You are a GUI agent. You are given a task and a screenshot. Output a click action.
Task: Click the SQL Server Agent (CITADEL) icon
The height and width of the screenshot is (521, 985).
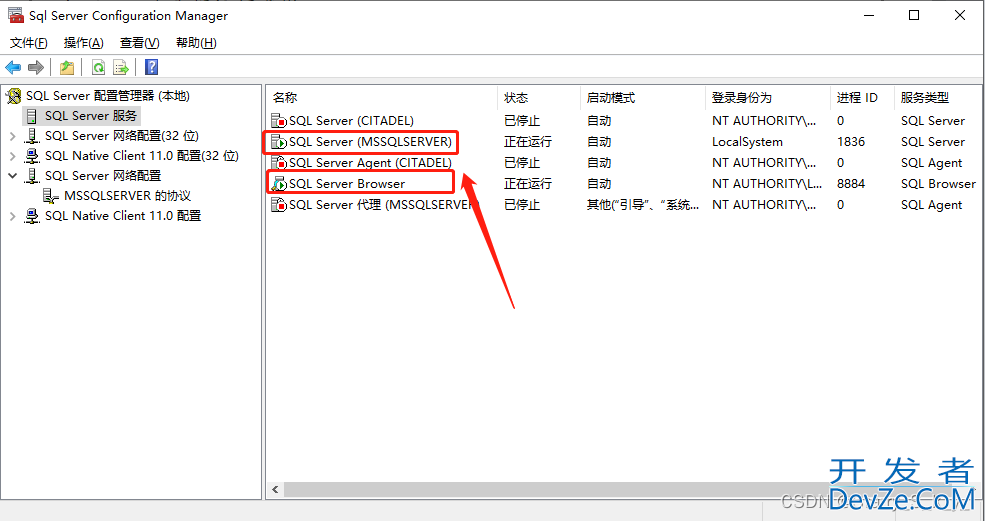tap(279, 163)
